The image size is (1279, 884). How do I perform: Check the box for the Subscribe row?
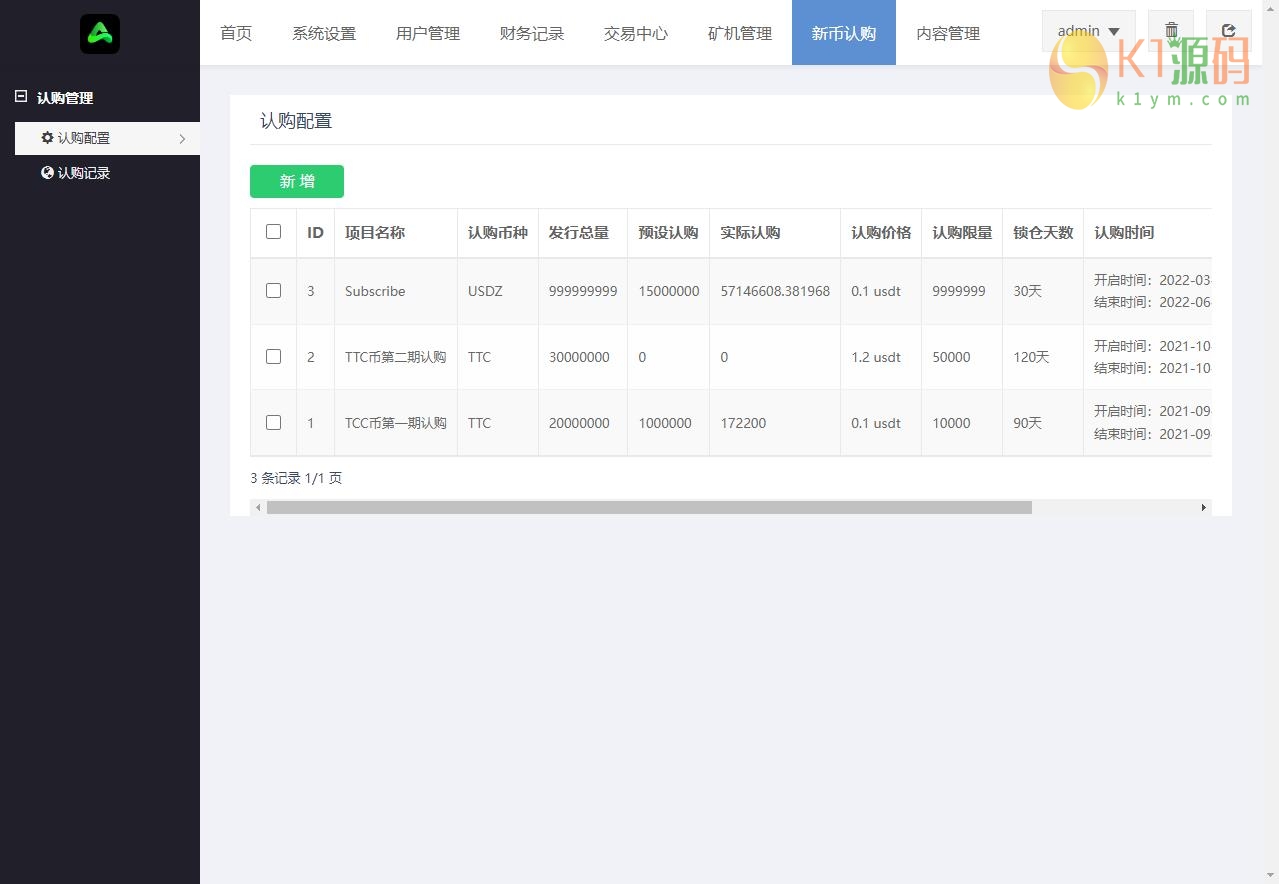[x=273, y=291]
